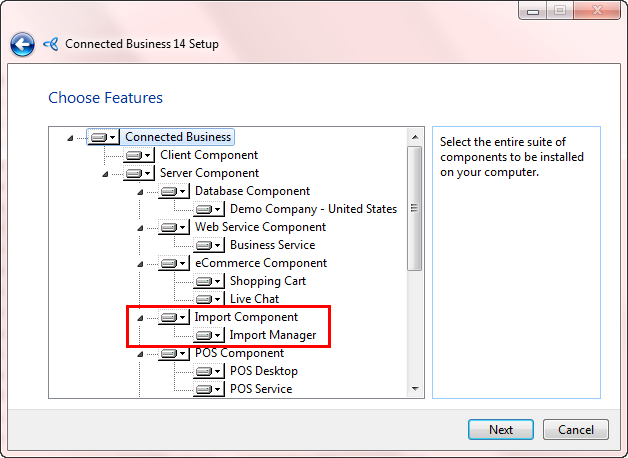Image resolution: width=628 pixels, height=458 pixels.
Task: Select the Import Component tree item
Action: [x=246, y=317]
